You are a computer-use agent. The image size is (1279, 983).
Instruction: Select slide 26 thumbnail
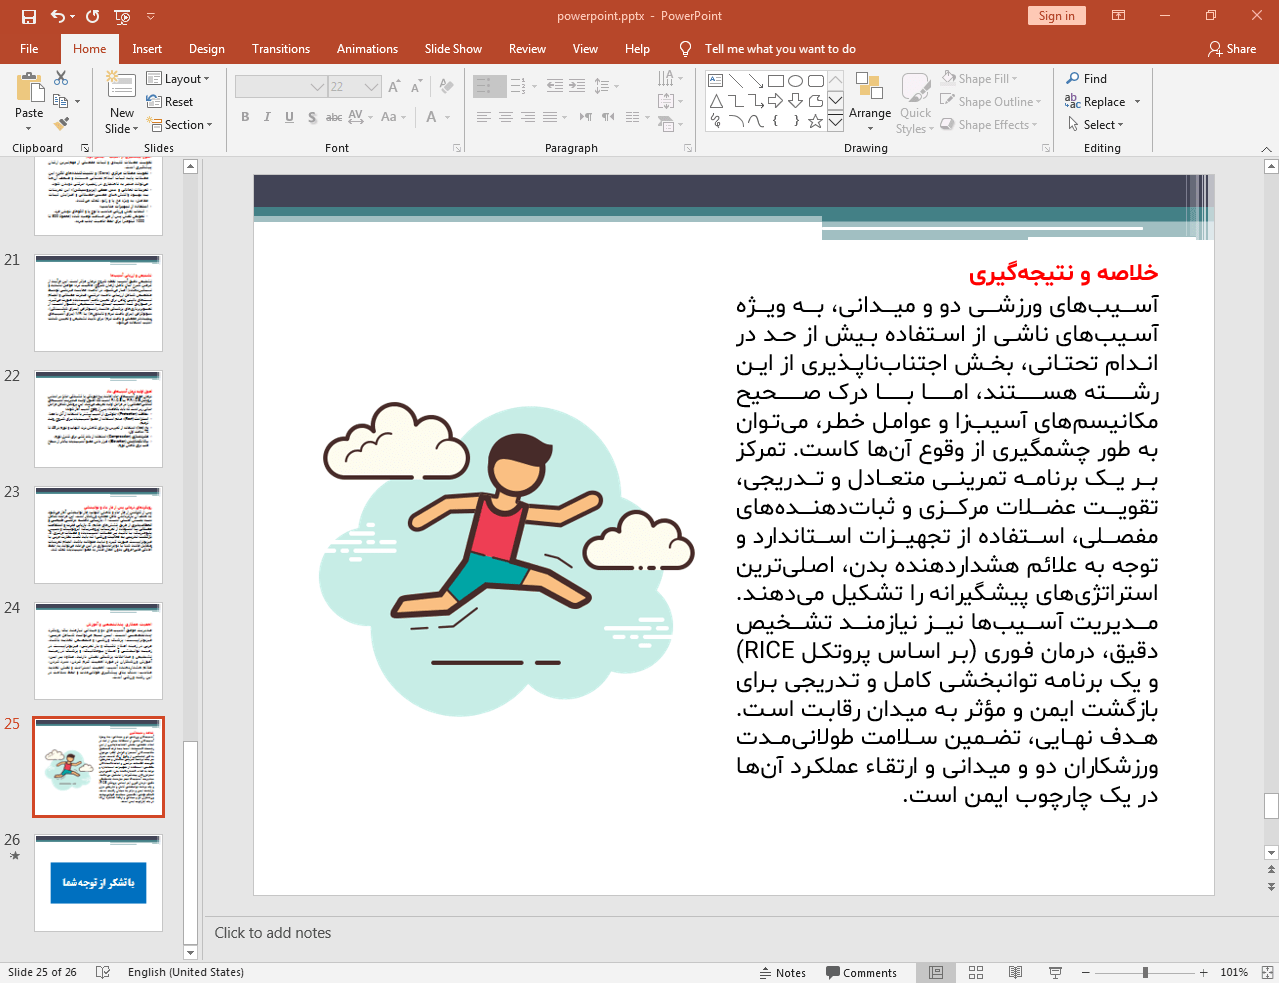pos(98,883)
